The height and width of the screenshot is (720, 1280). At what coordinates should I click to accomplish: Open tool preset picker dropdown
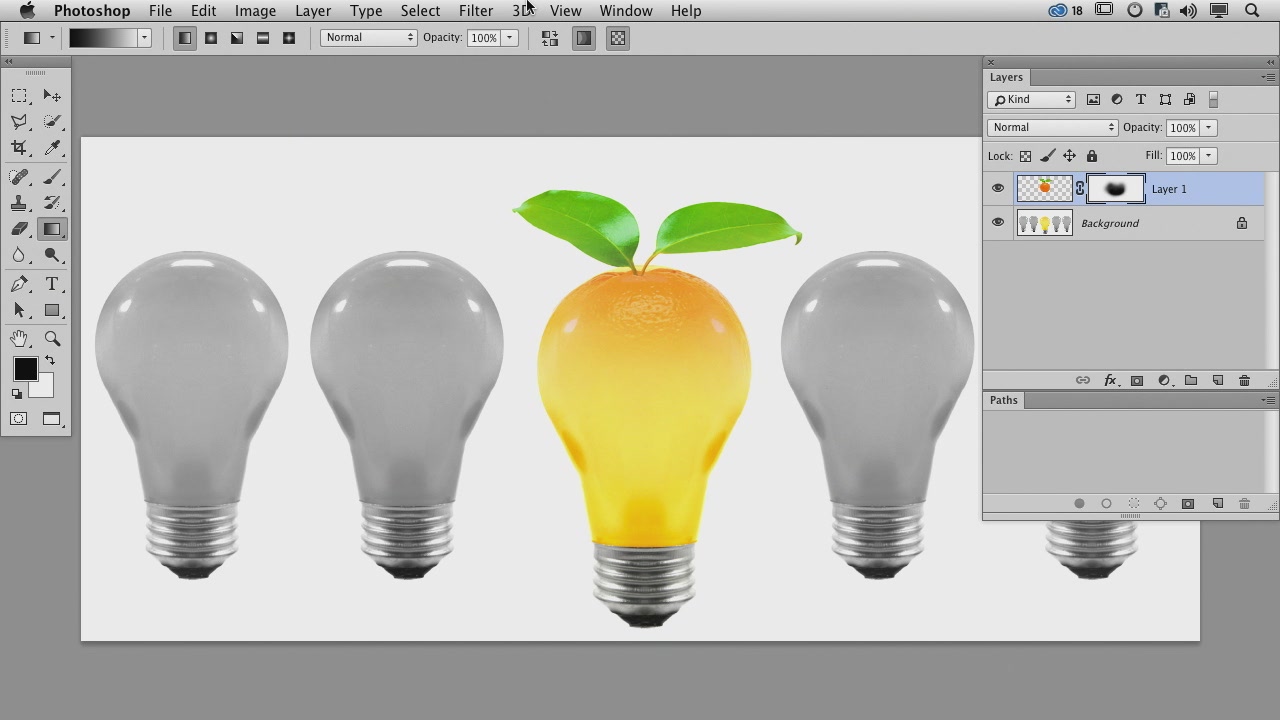point(52,38)
